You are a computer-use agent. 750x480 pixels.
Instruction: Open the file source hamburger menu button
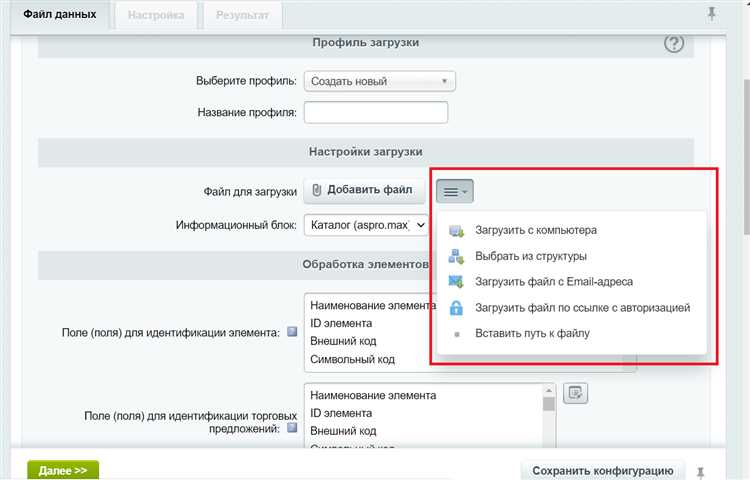[454, 191]
